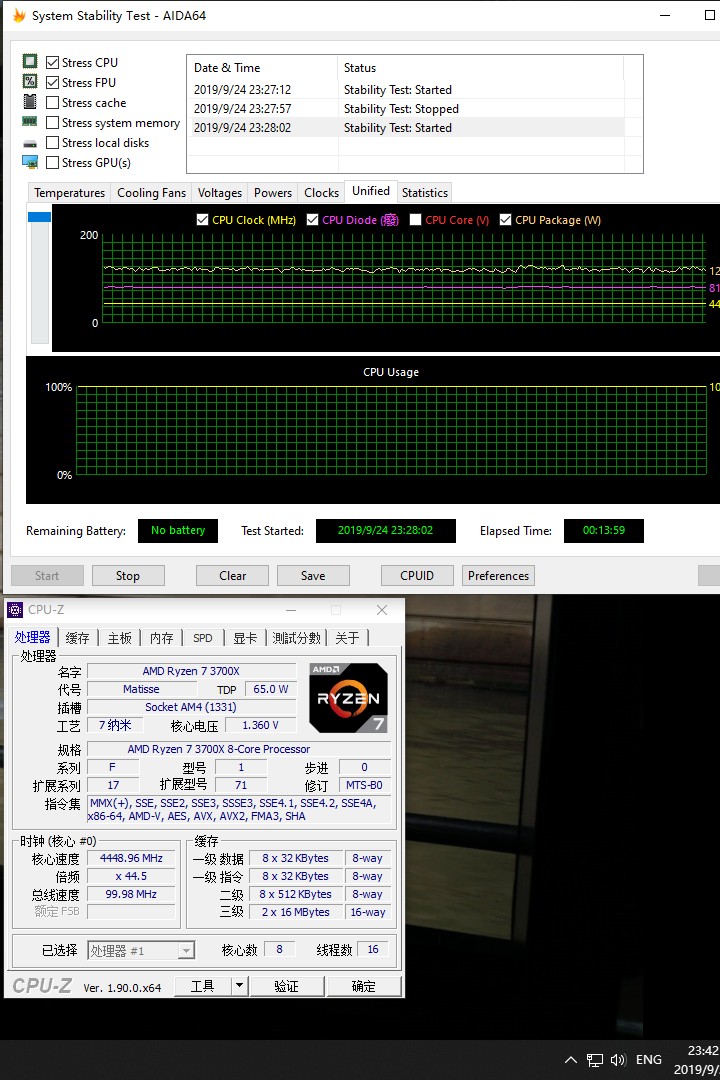This screenshot has width=720, height=1080.
Task: Toggle CPU Diode graph checkbox
Action: click(313, 220)
